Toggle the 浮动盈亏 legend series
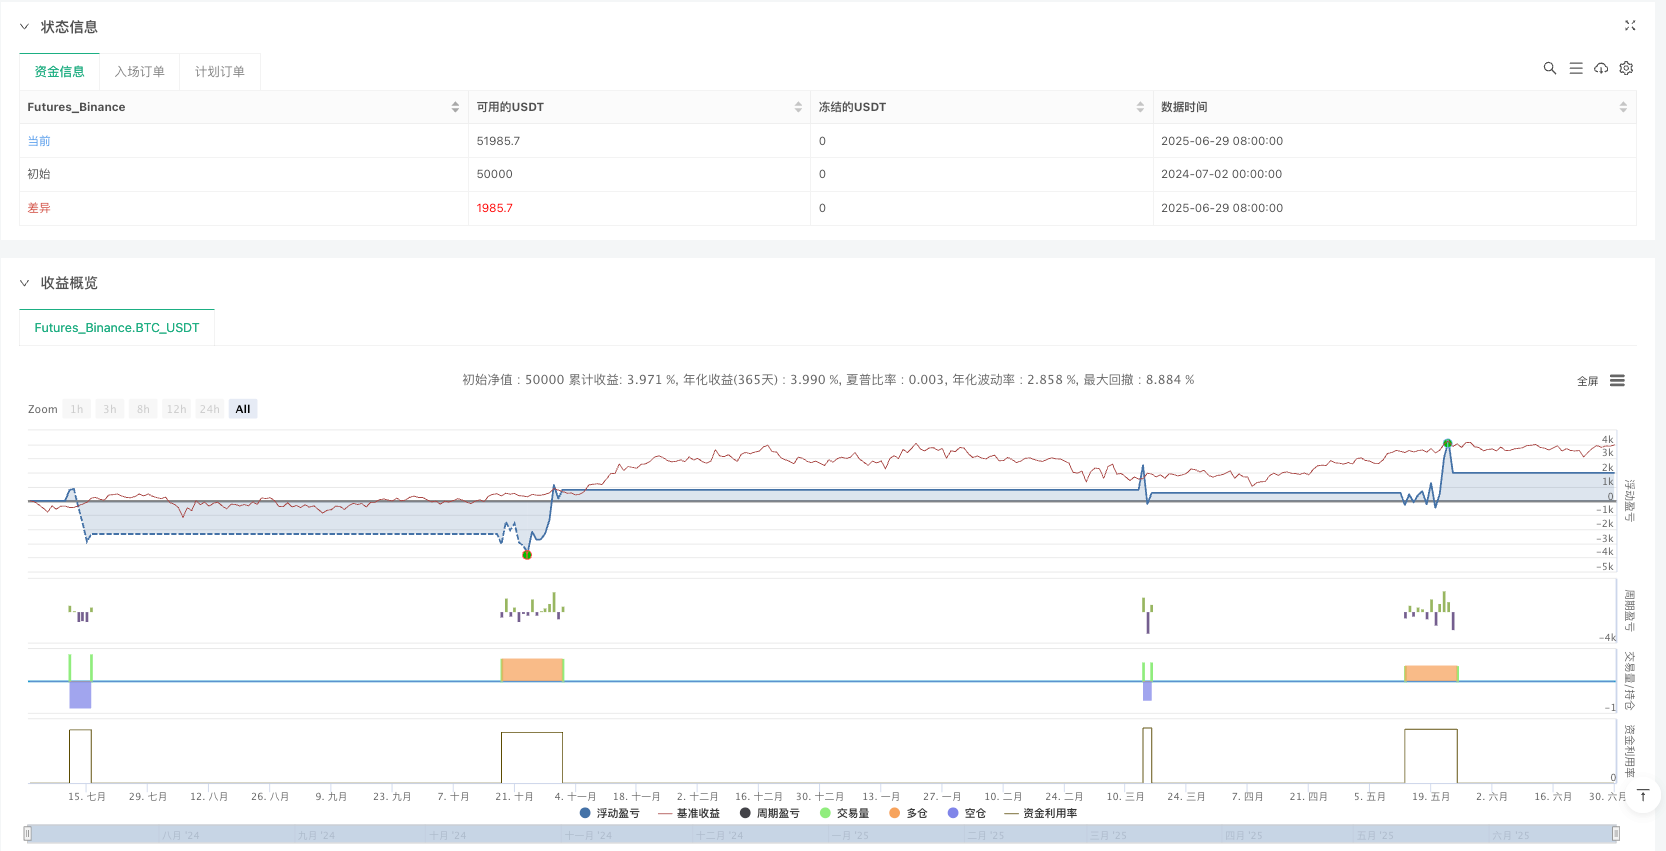1666x851 pixels. [x=609, y=813]
